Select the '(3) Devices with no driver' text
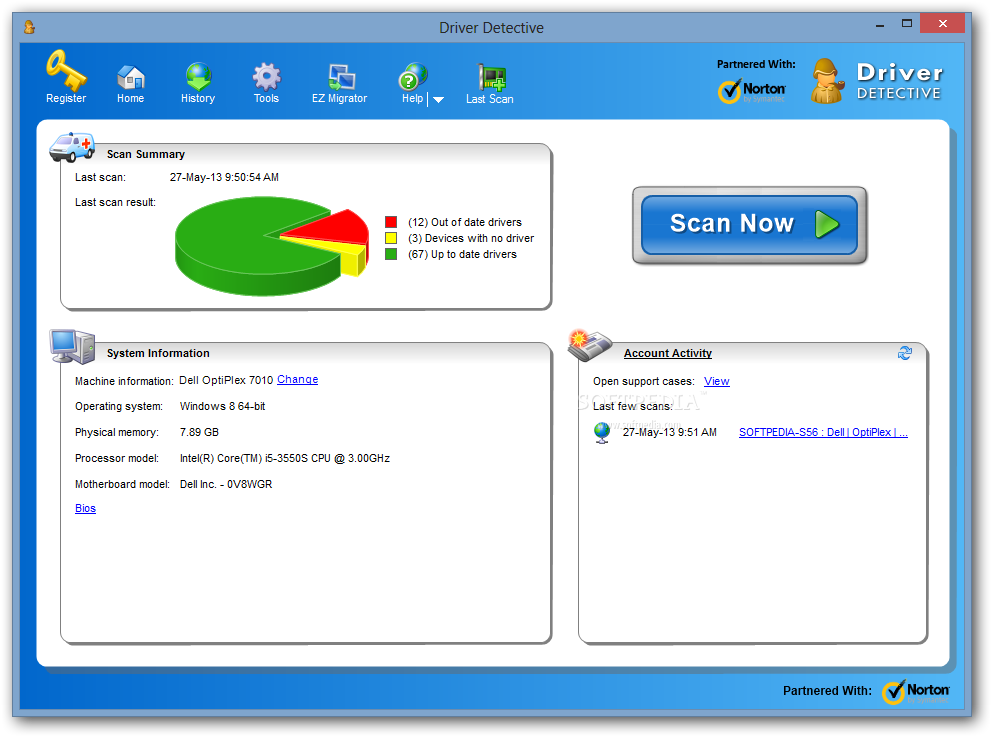The width and height of the screenshot is (992, 737). (x=471, y=238)
